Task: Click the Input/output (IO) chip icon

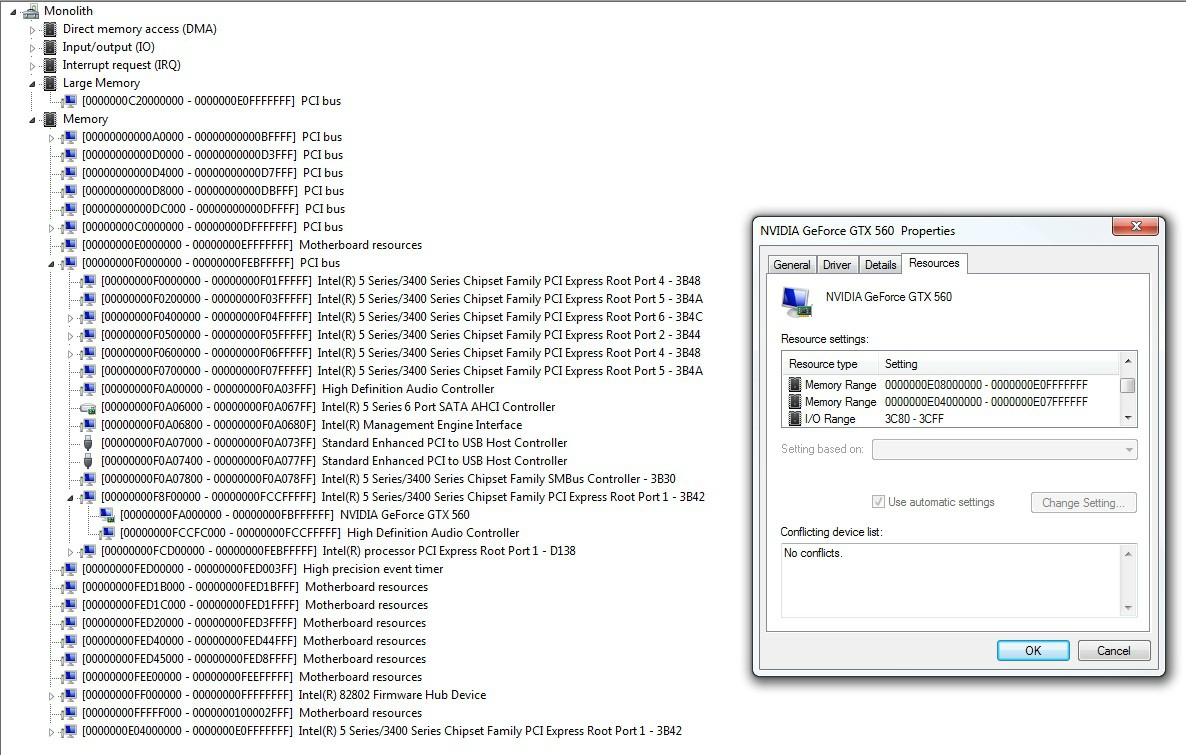Action: pyautogui.click(x=50, y=47)
